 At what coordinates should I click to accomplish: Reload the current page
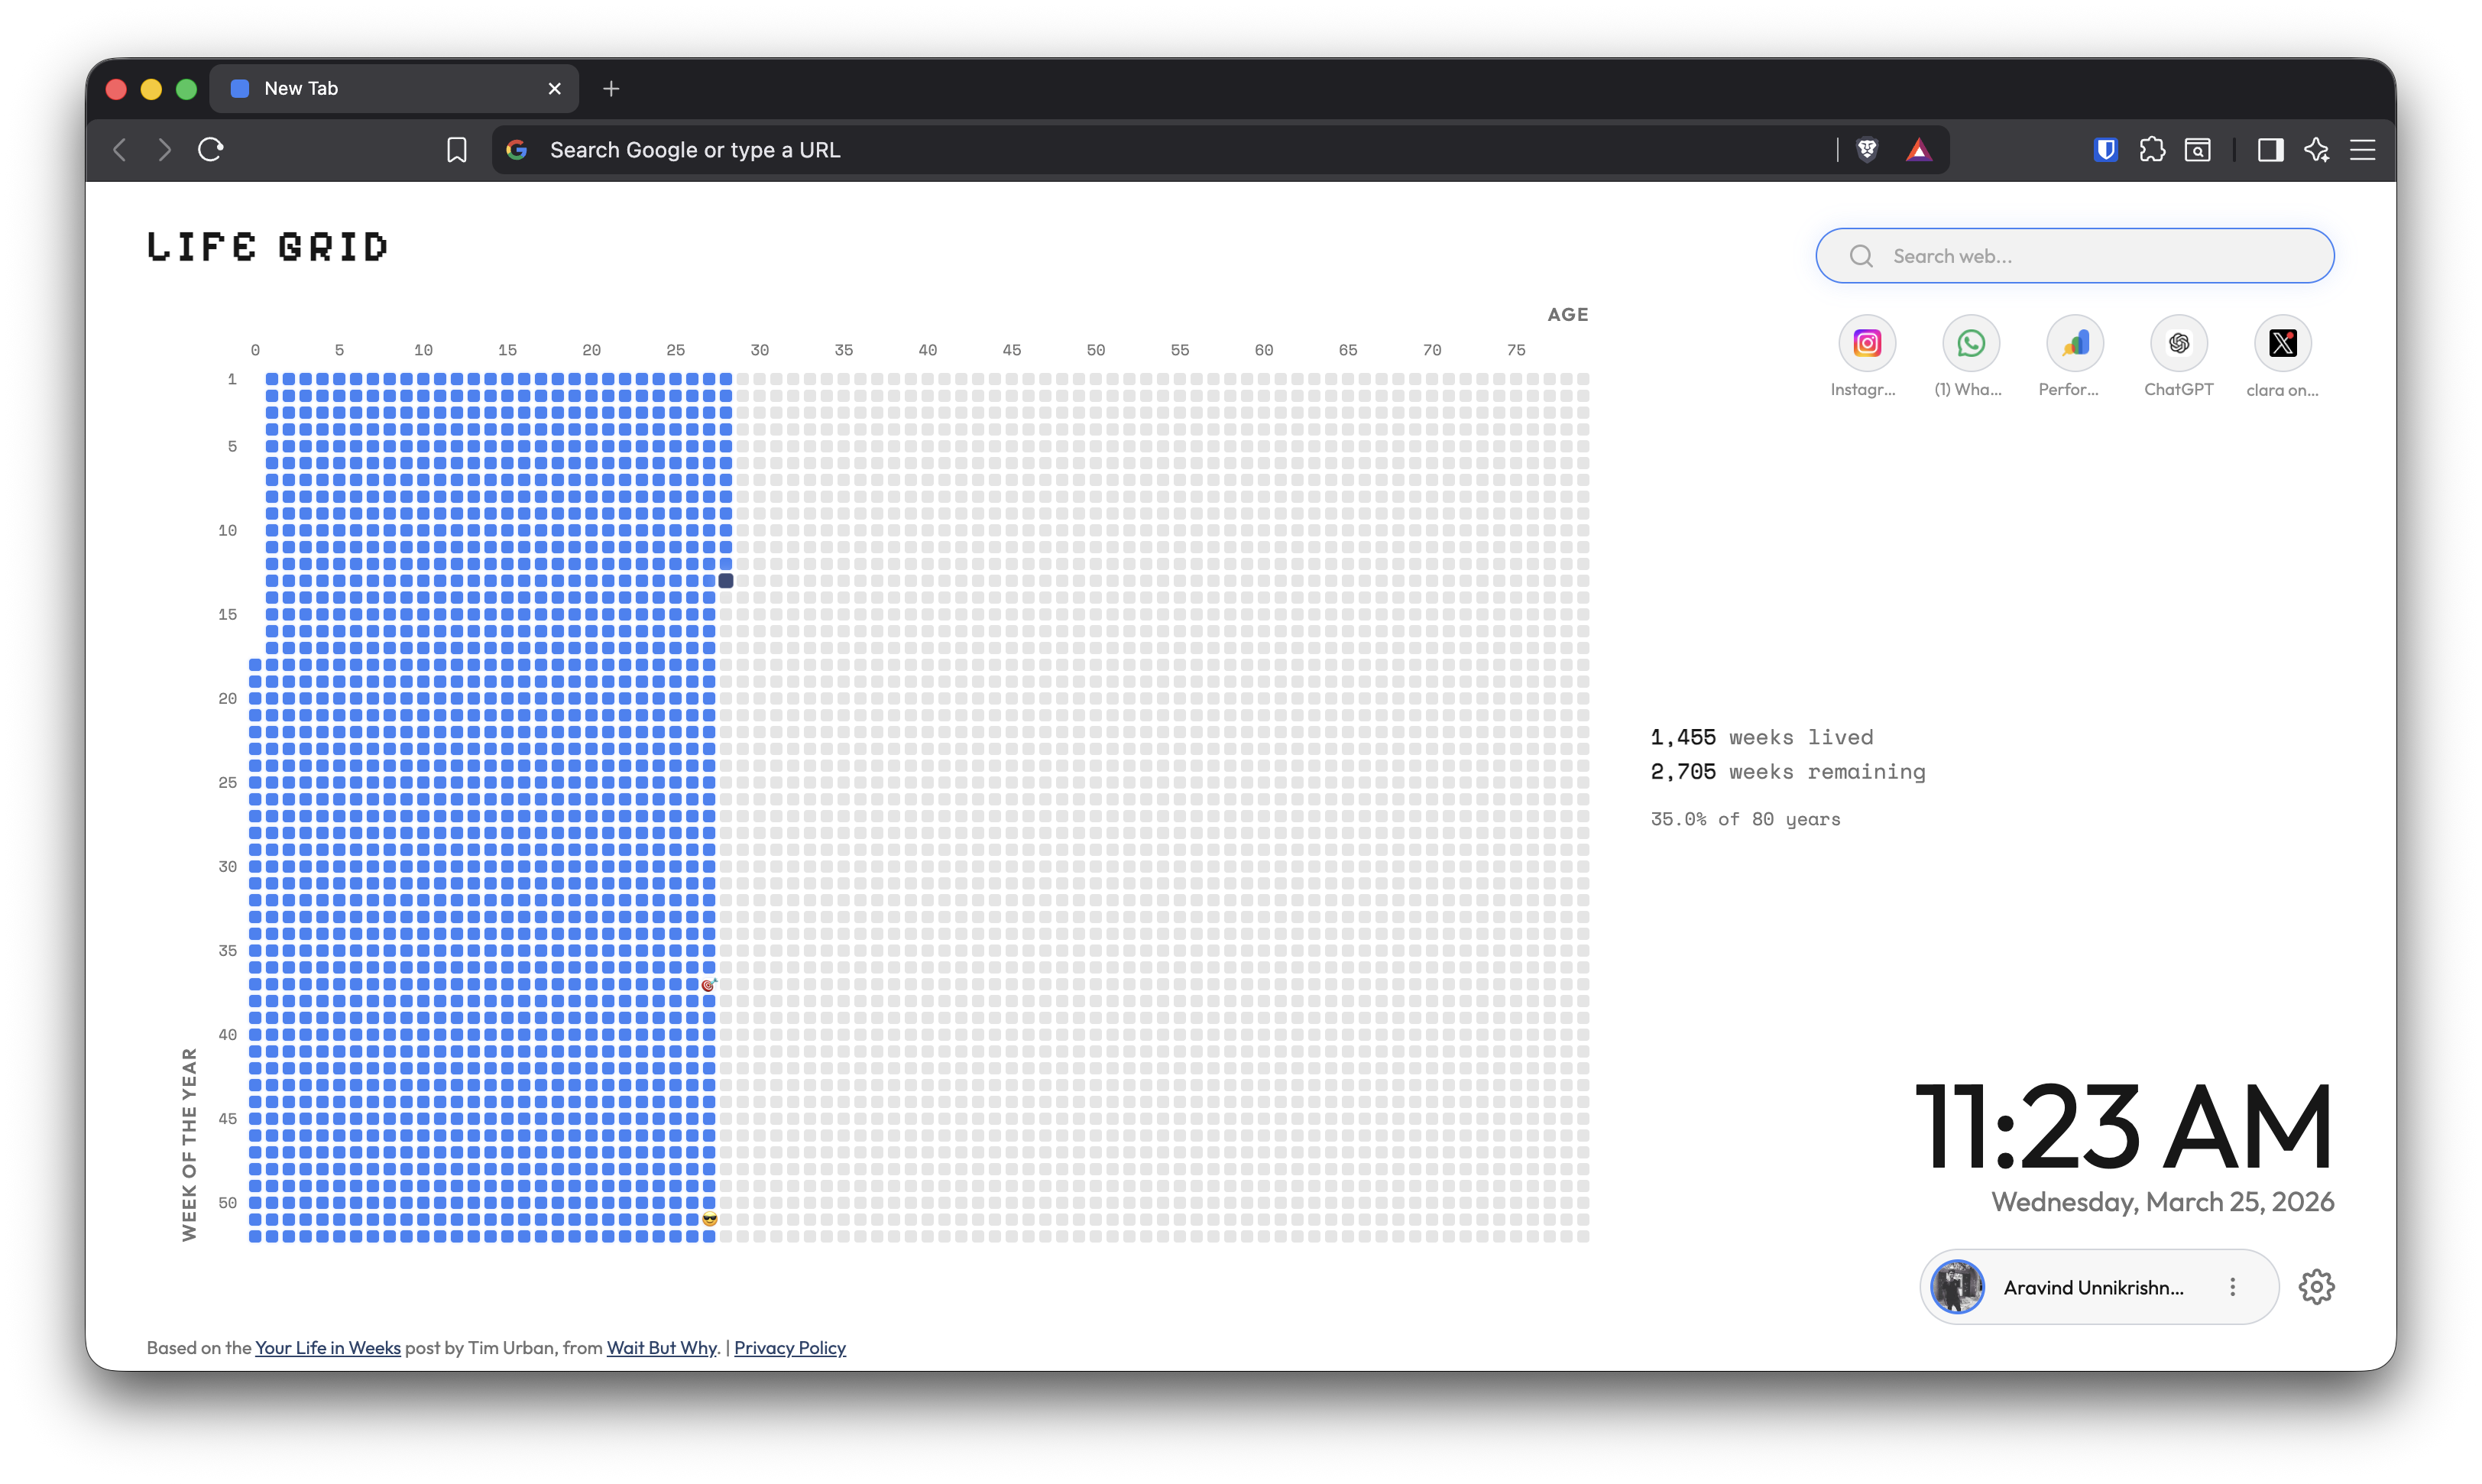click(x=210, y=149)
